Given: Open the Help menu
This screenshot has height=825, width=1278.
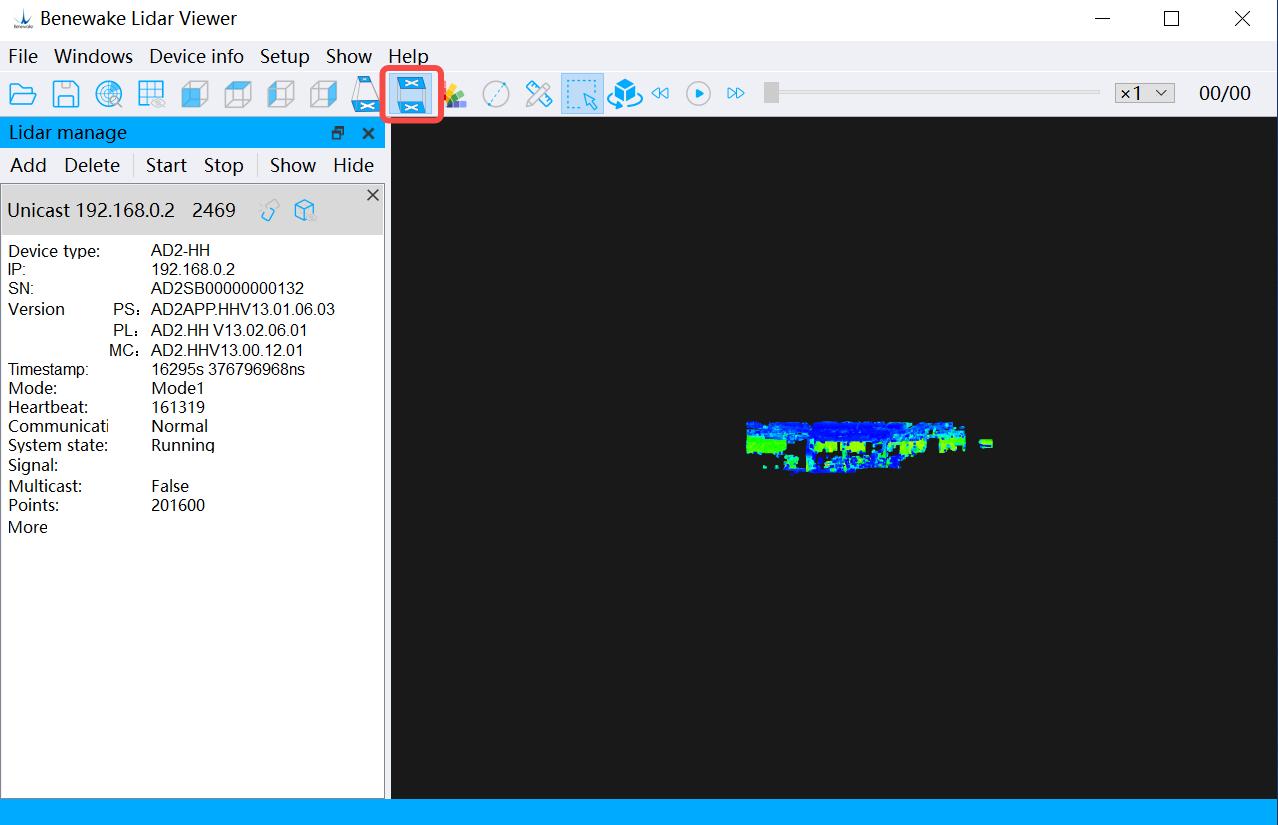Looking at the screenshot, I should tap(408, 56).
